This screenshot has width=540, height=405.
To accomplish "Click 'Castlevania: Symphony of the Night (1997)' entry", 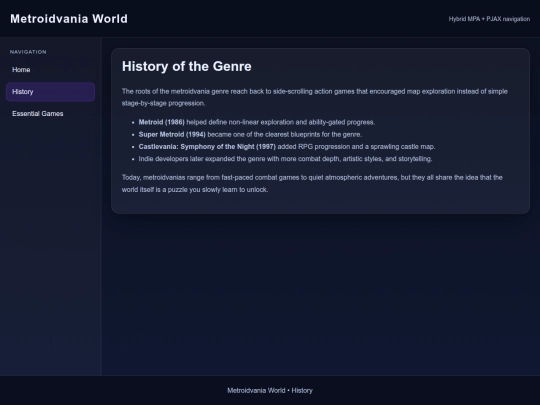I will click(x=287, y=147).
